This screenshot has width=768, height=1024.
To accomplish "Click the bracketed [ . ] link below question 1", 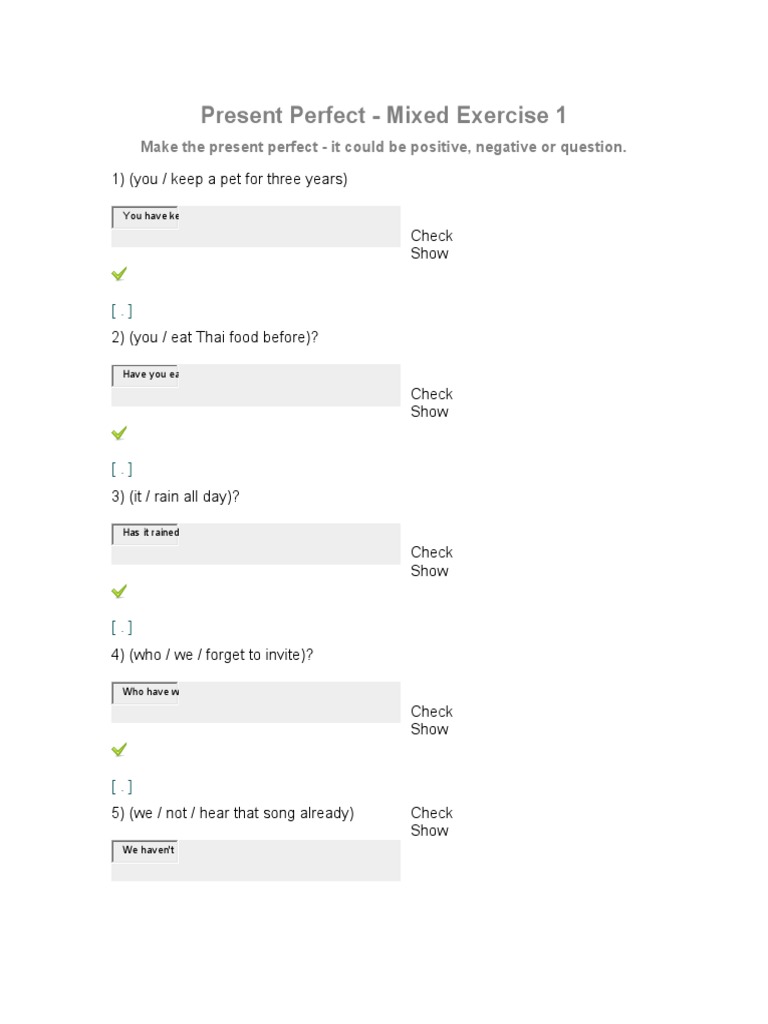I will [x=122, y=311].
